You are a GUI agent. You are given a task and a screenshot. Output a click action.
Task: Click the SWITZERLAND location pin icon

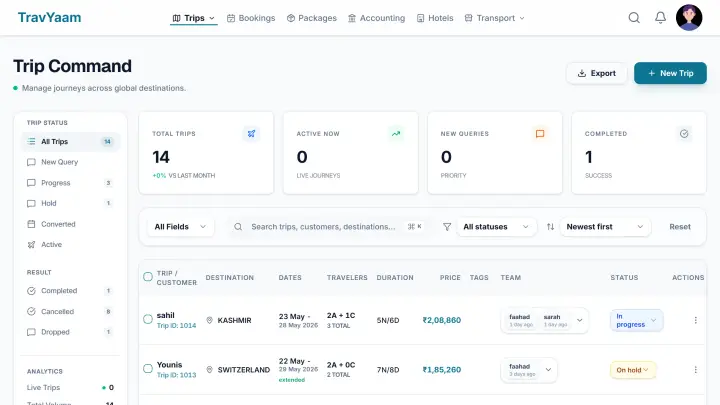pyautogui.click(x=209, y=370)
